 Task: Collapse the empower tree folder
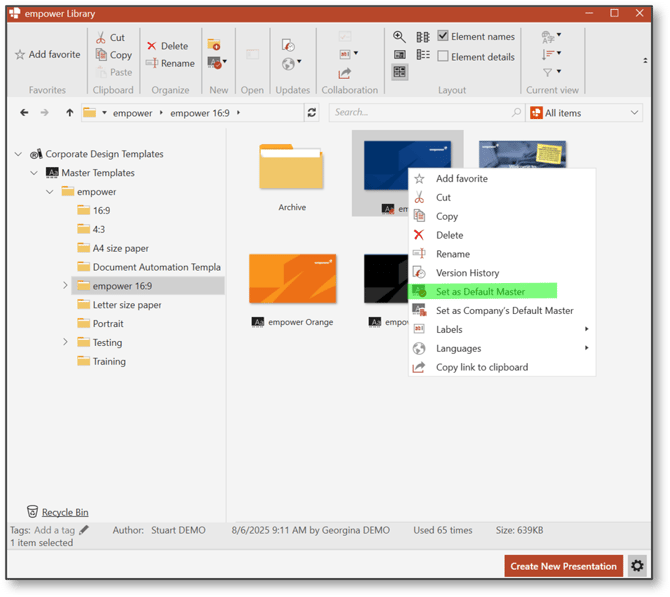coord(50,191)
